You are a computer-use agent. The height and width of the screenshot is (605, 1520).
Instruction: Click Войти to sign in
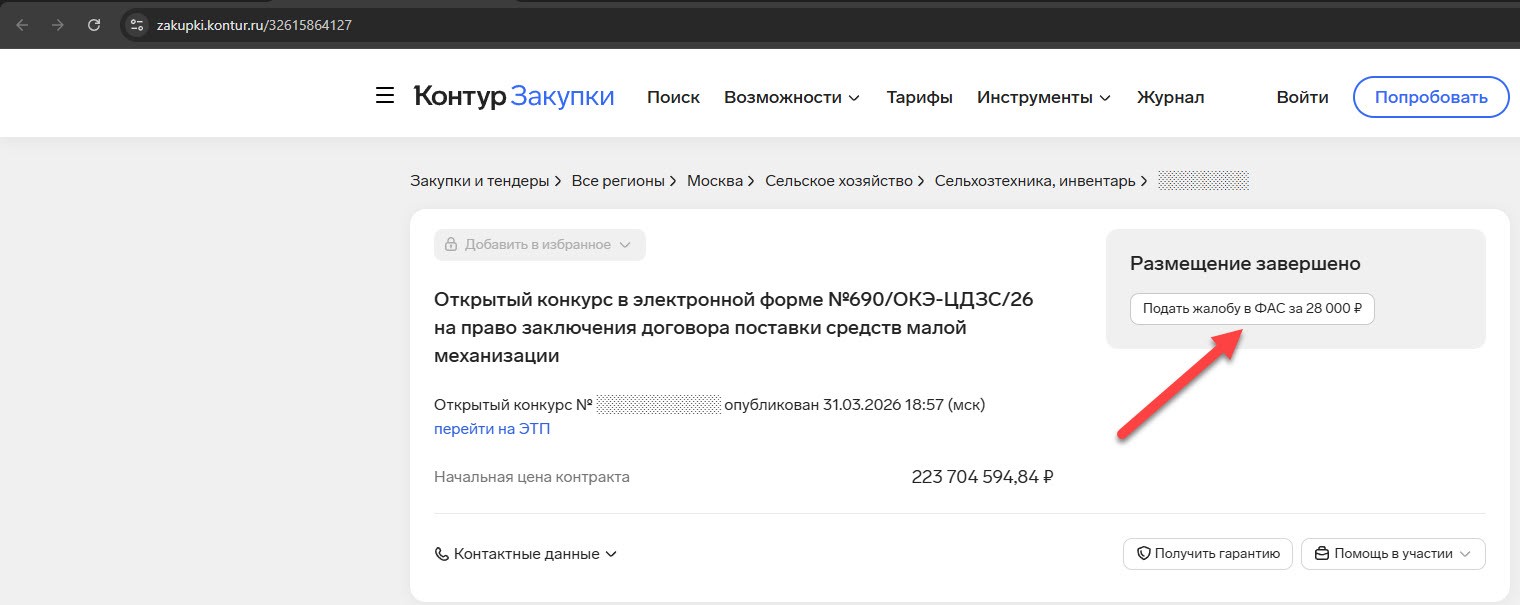coord(1302,97)
